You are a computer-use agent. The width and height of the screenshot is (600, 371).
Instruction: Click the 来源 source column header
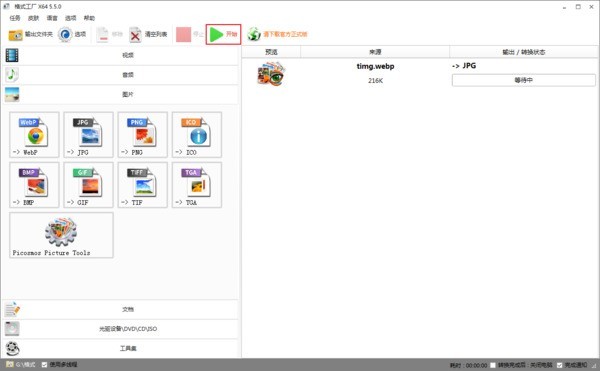(375, 52)
